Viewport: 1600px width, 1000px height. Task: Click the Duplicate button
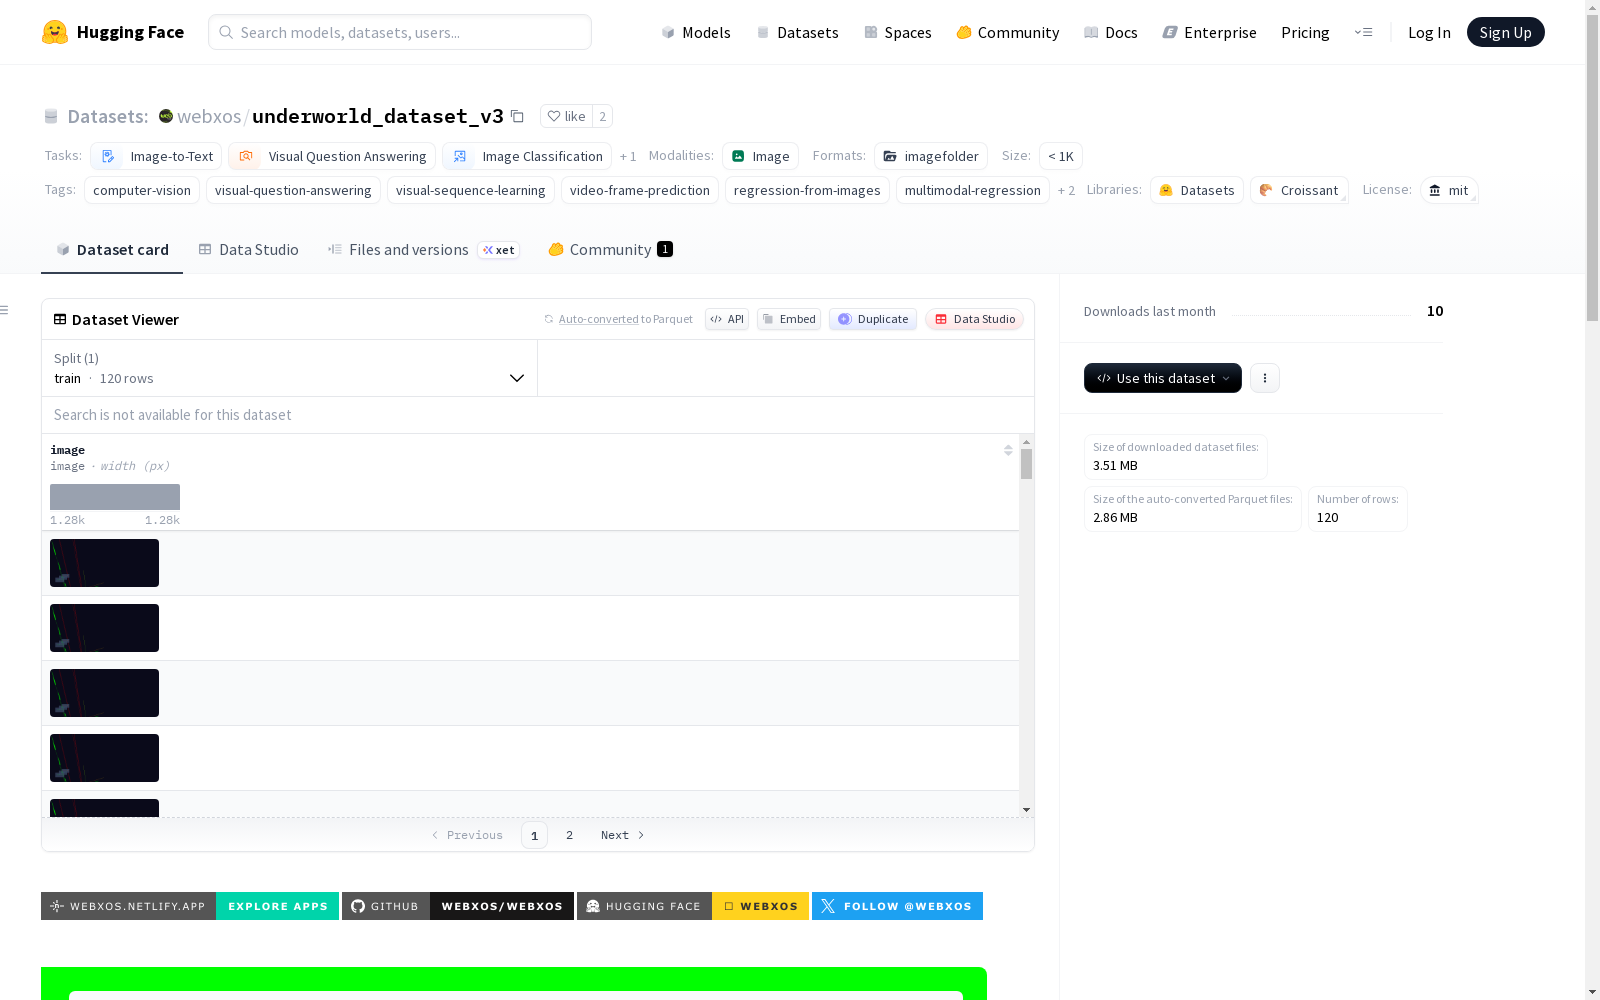(x=873, y=319)
